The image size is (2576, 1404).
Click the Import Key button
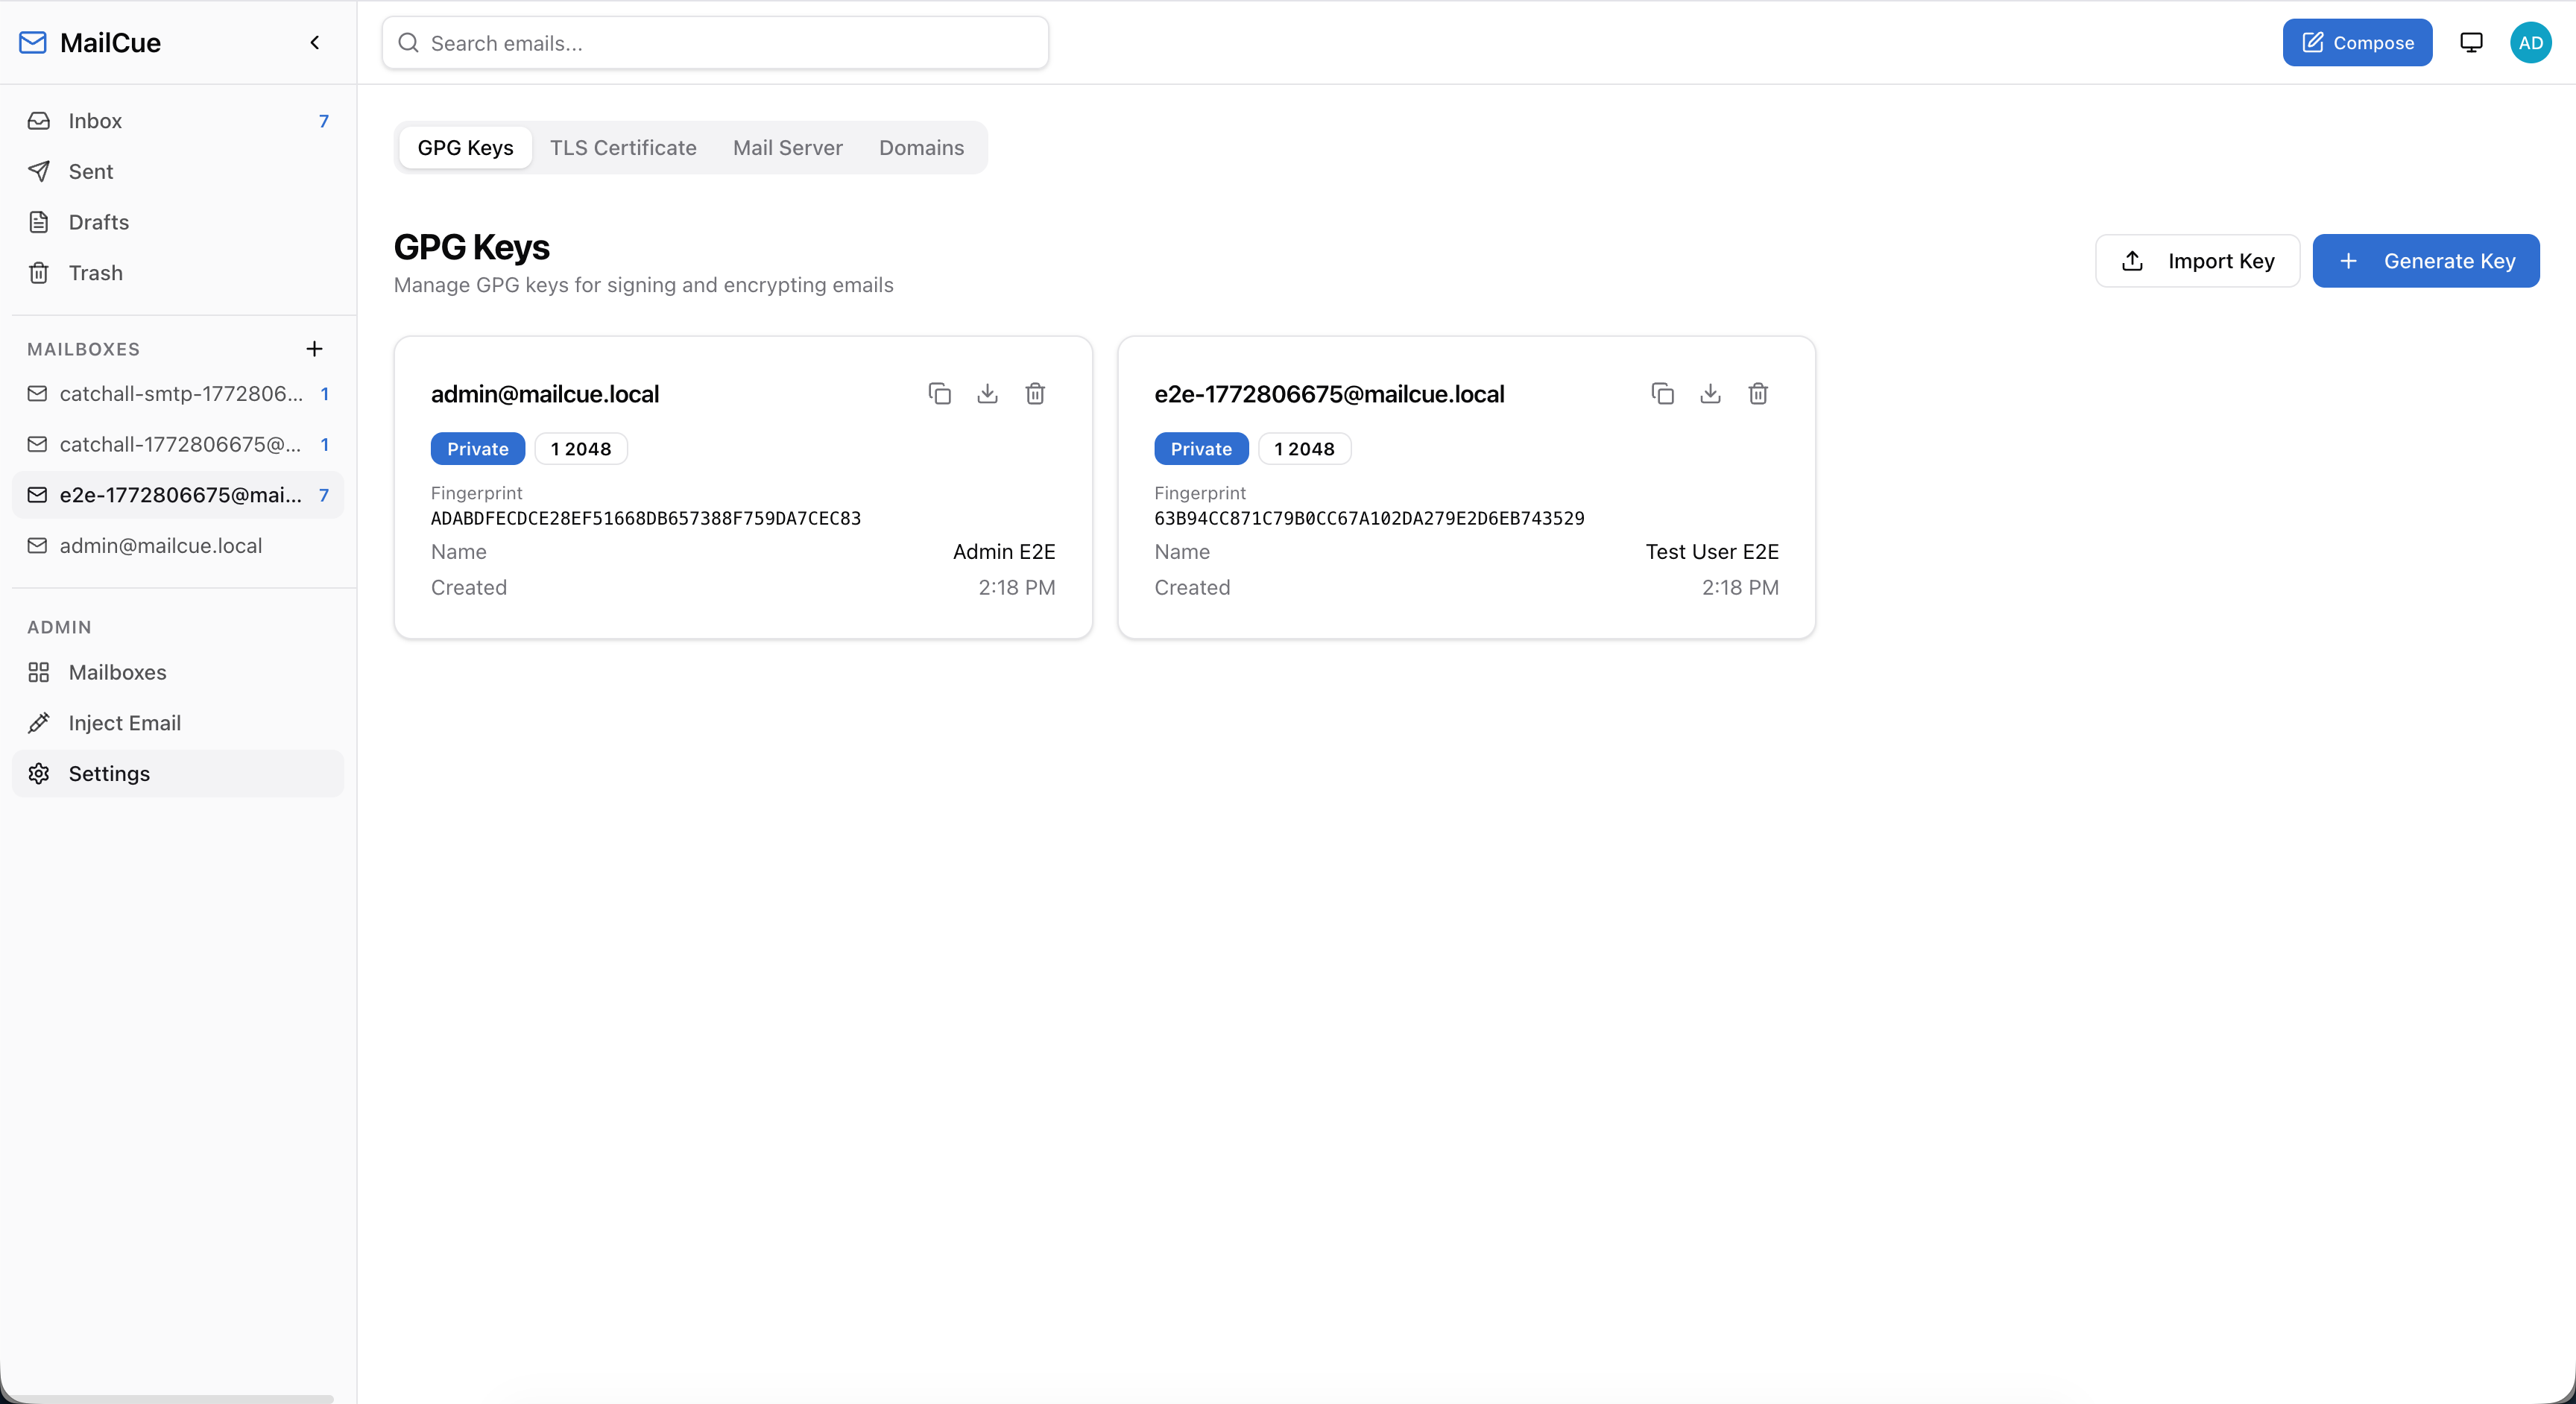[x=2197, y=261]
